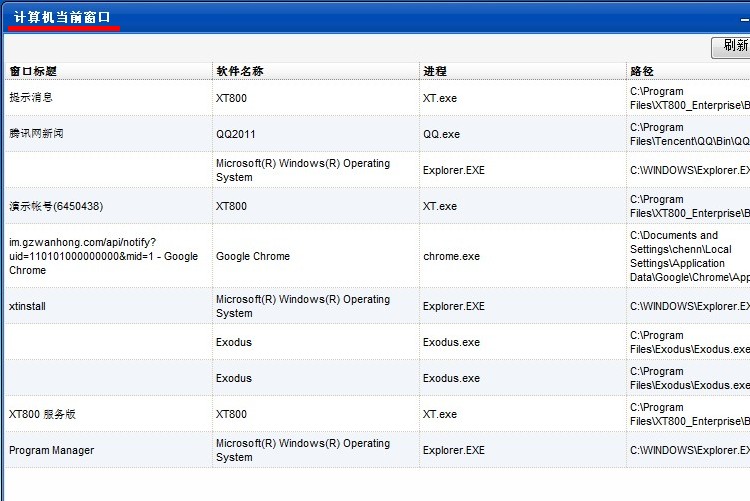Select the Program Manager title cell
Viewport: 750px width, 501px height.
108,450
